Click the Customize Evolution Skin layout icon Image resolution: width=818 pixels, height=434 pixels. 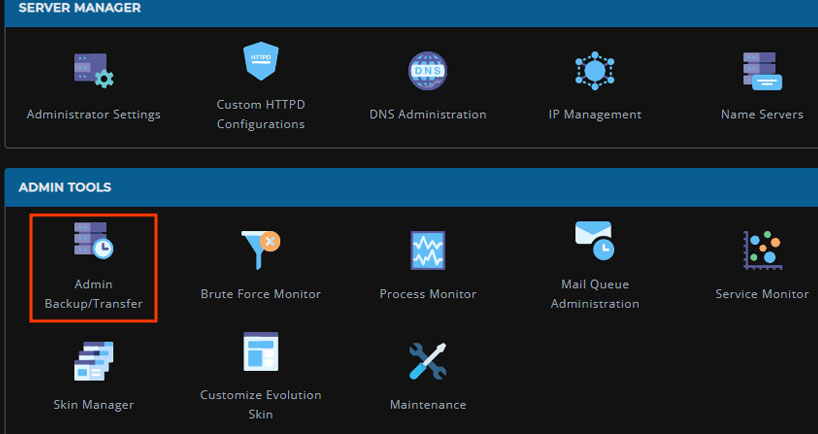tap(261, 352)
